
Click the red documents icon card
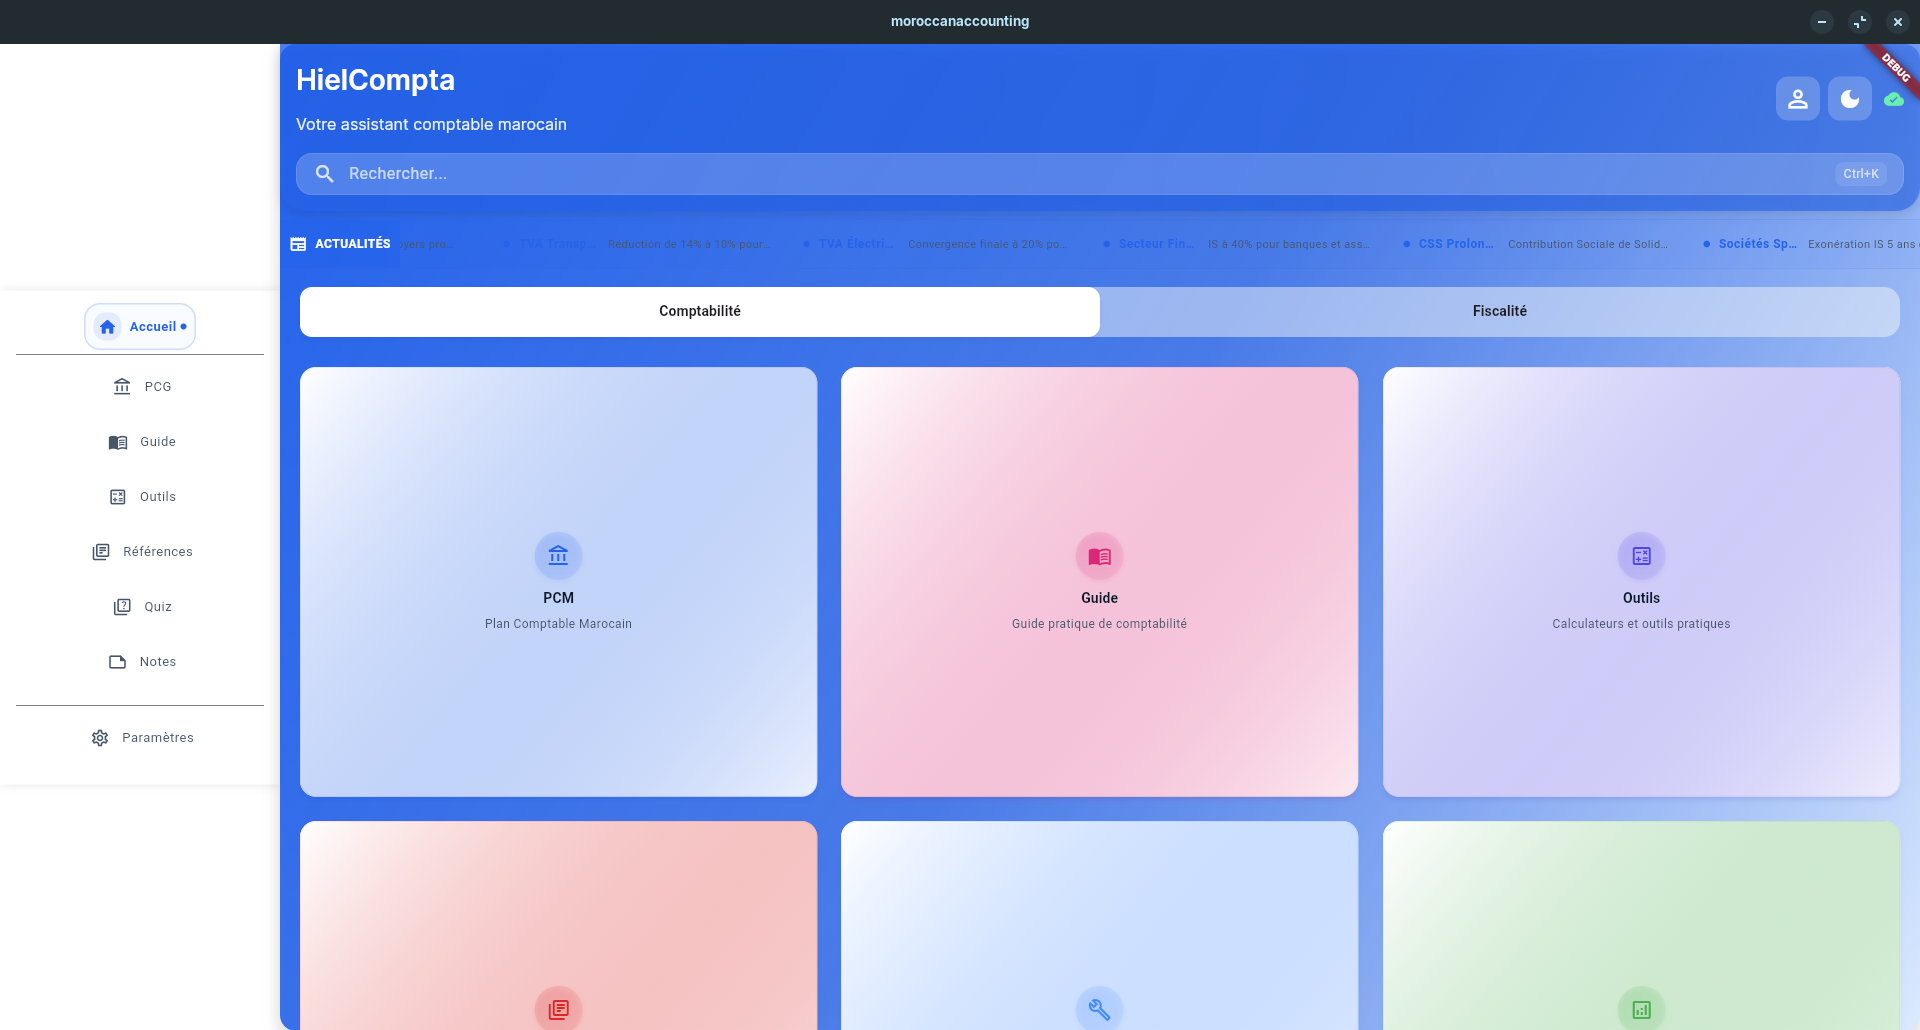(x=558, y=926)
